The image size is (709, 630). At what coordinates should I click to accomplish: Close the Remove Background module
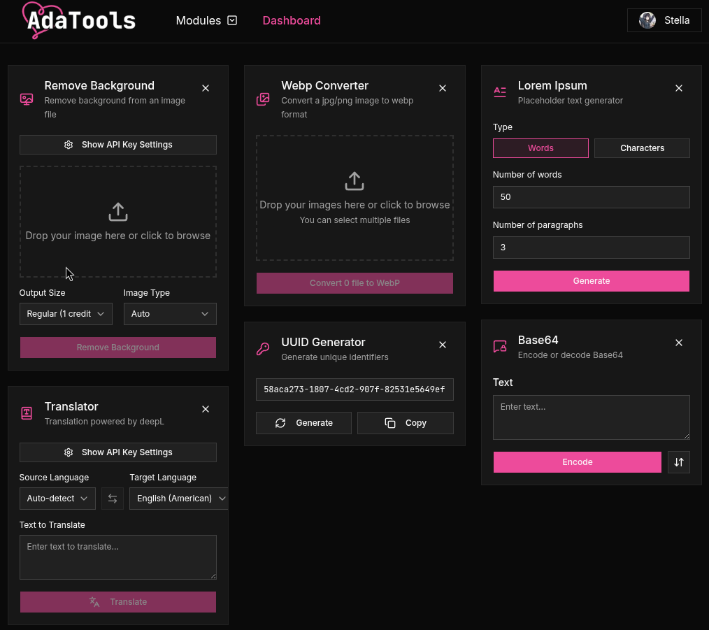206,88
